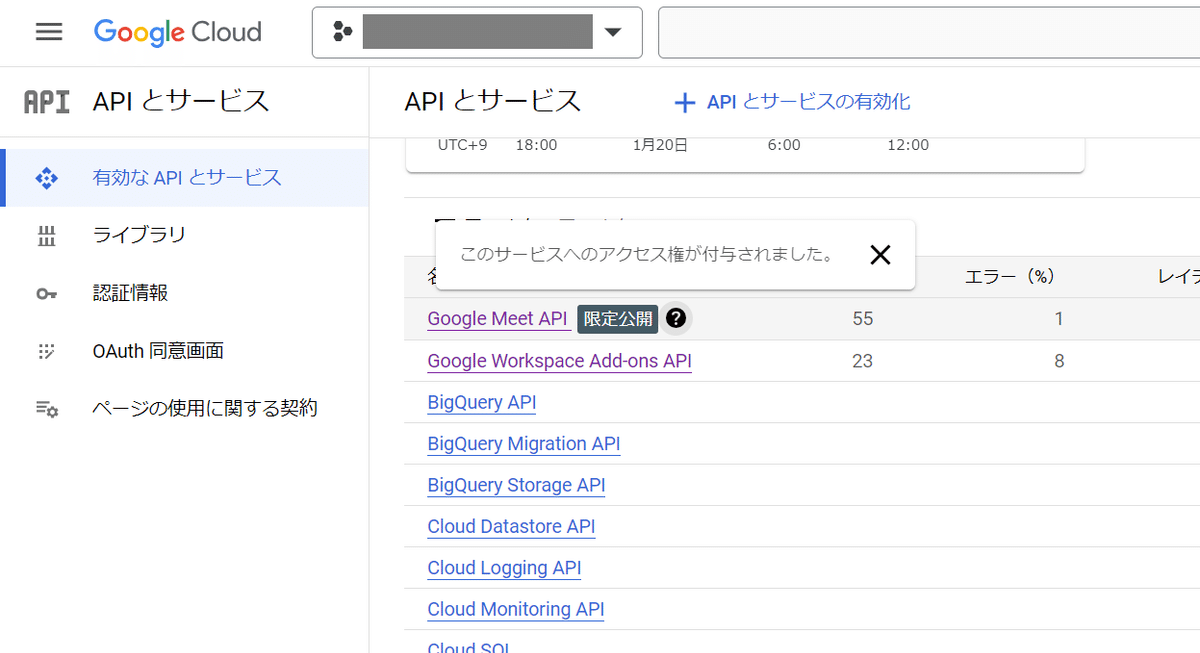Open Google Workspace Add-ons API link
Screen dimensions: 1200x653
point(559,361)
